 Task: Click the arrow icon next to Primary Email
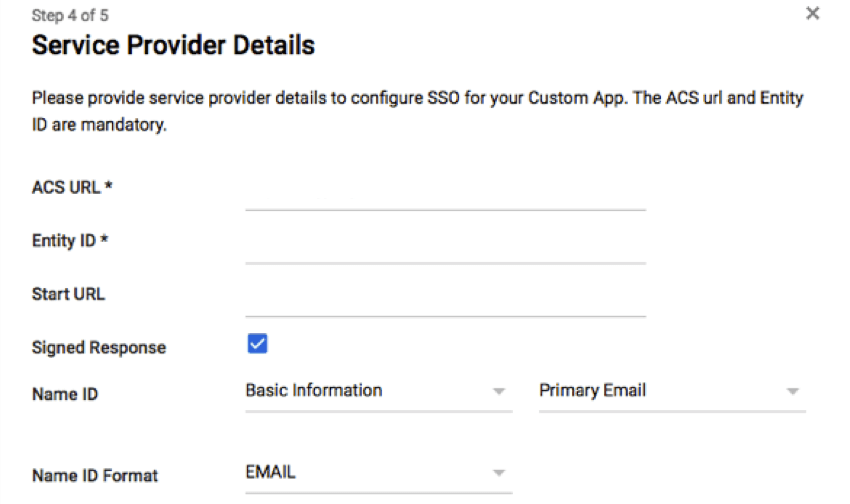tap(793, 391)
